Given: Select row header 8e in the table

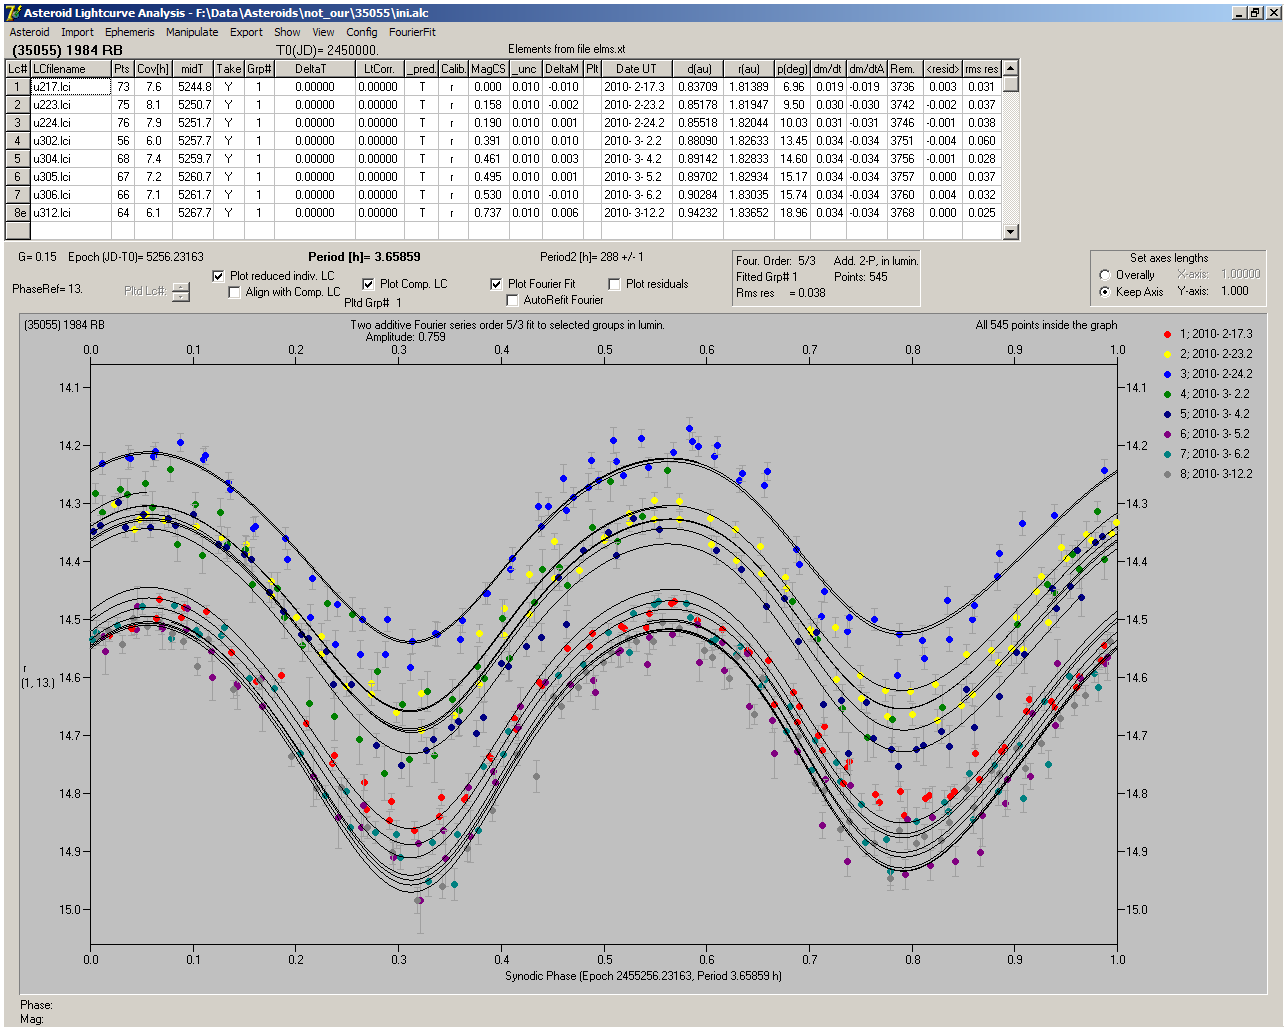Looking at the screenshot, I should [x=18, y=213].
